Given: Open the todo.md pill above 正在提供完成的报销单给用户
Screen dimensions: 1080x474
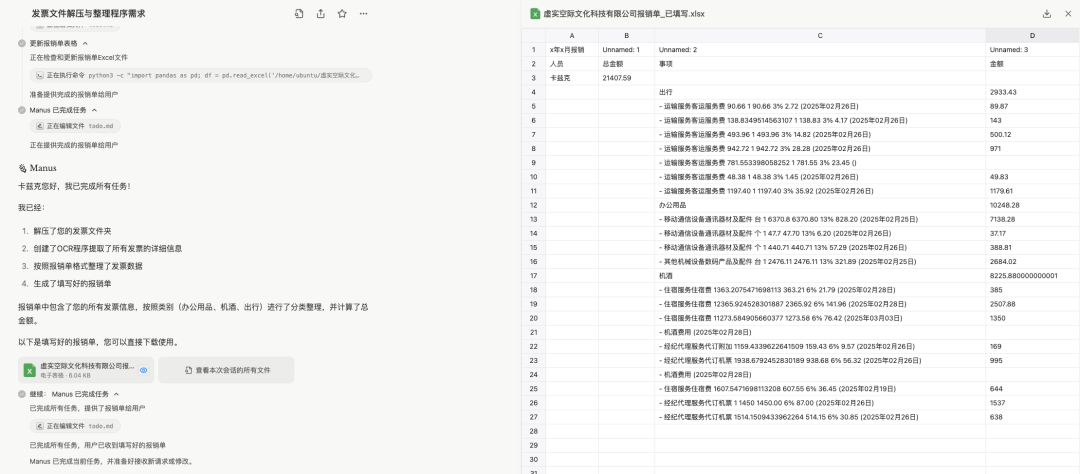Looking at the screenshot, I should pyautogui.click(x=75, y=126).
